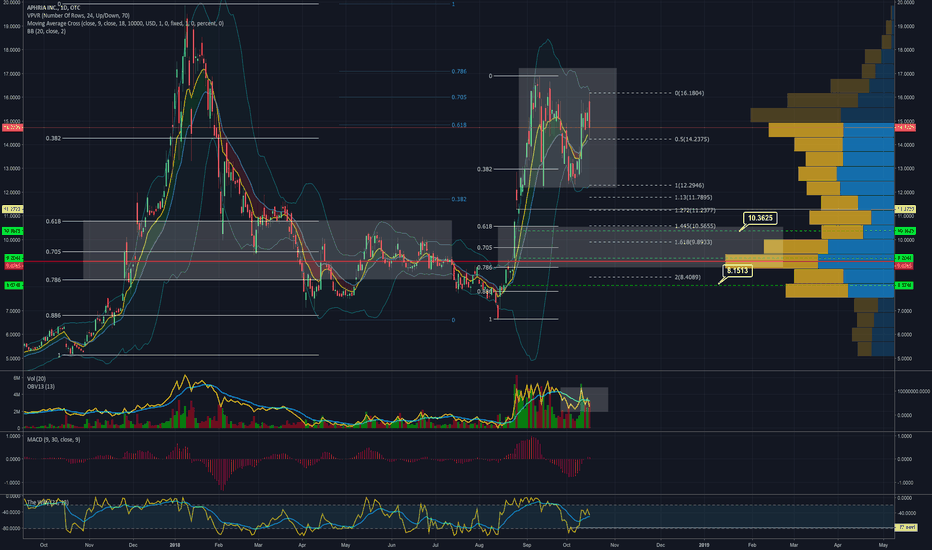
Task: Select the blue 0.618 Fibonacci label
Action: point(459,125)
